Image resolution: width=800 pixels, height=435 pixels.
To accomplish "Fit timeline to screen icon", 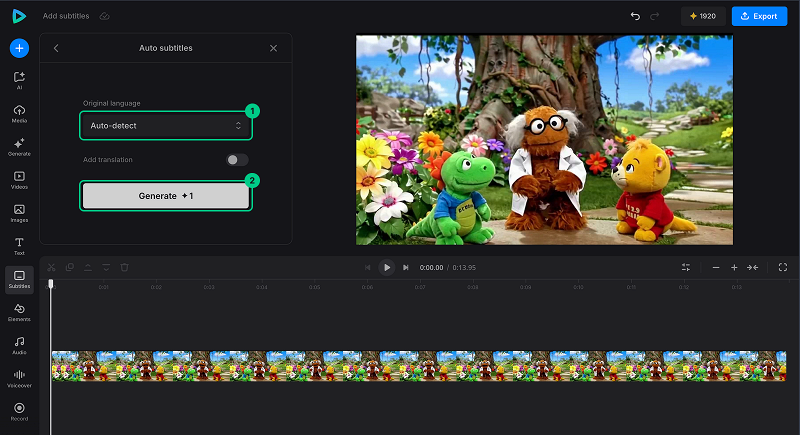I will tap(753, 267).
